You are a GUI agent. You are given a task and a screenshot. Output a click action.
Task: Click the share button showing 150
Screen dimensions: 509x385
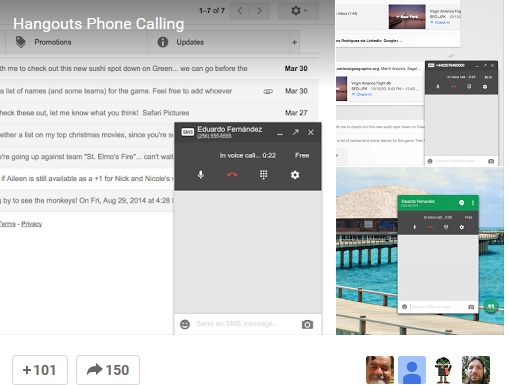click(108, 370)
